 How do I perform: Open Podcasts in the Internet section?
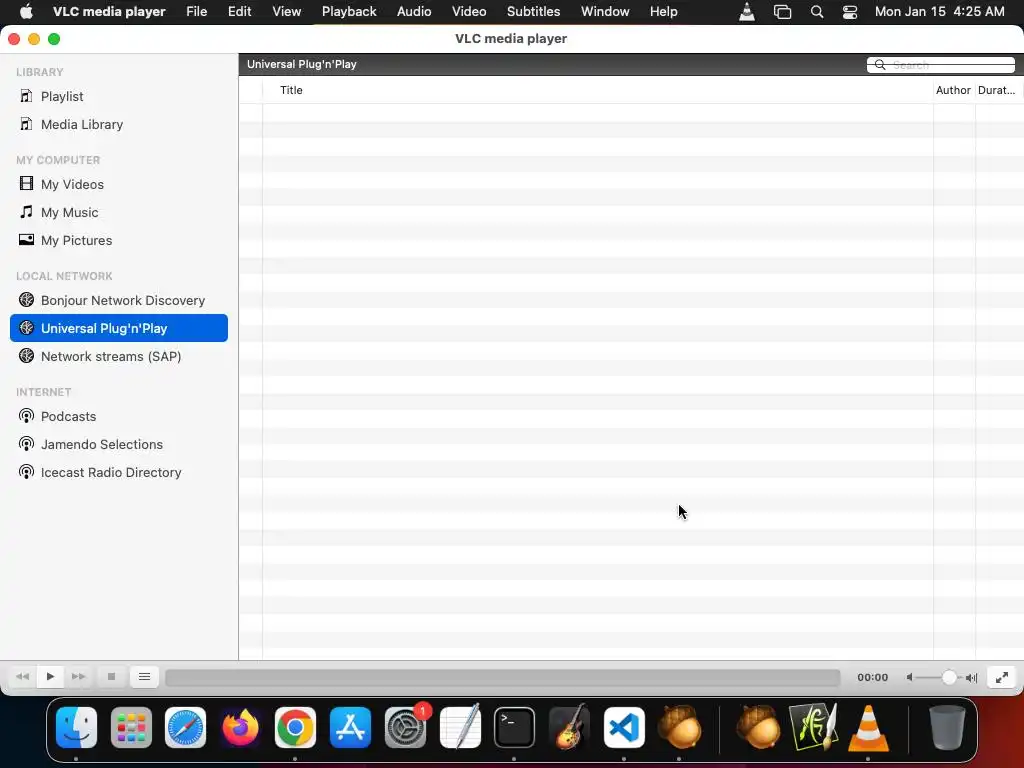tap(68, 417)
